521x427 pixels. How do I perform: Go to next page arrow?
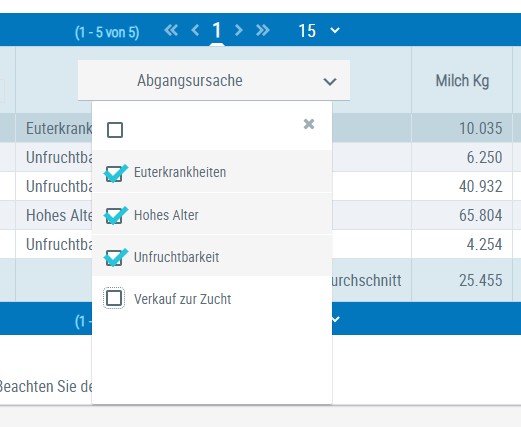click(238, 30)
